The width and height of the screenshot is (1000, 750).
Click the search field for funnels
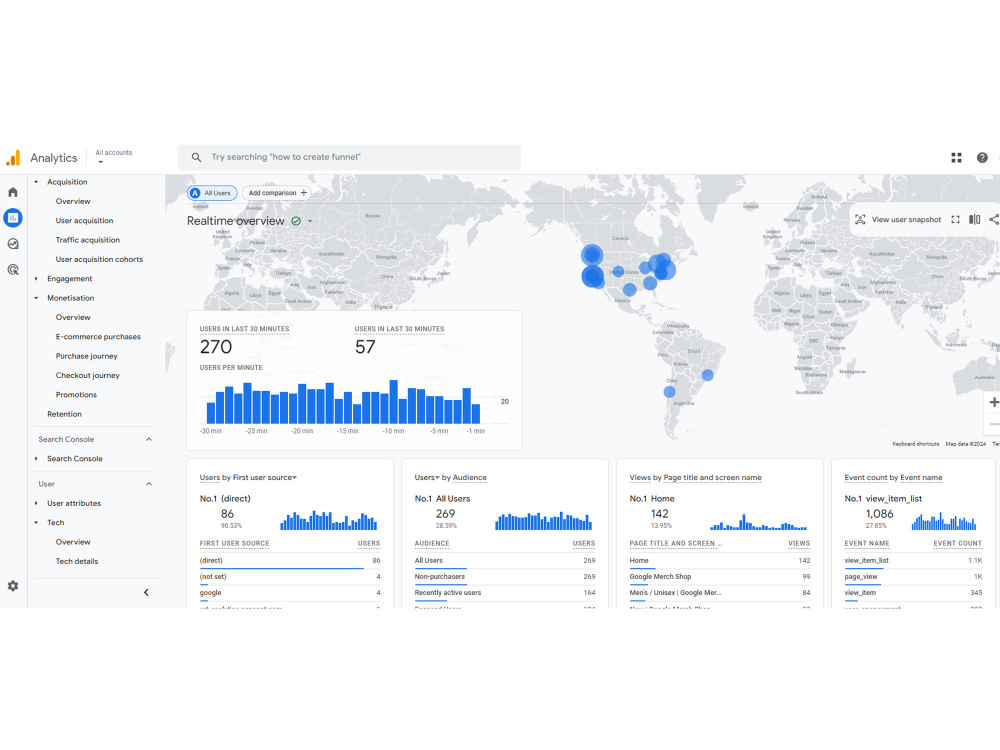click(349, 157)
